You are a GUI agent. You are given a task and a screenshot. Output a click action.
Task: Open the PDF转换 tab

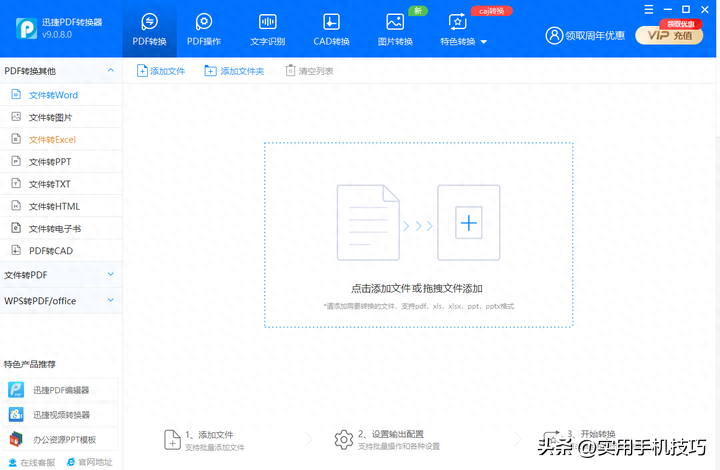[149, 29]
